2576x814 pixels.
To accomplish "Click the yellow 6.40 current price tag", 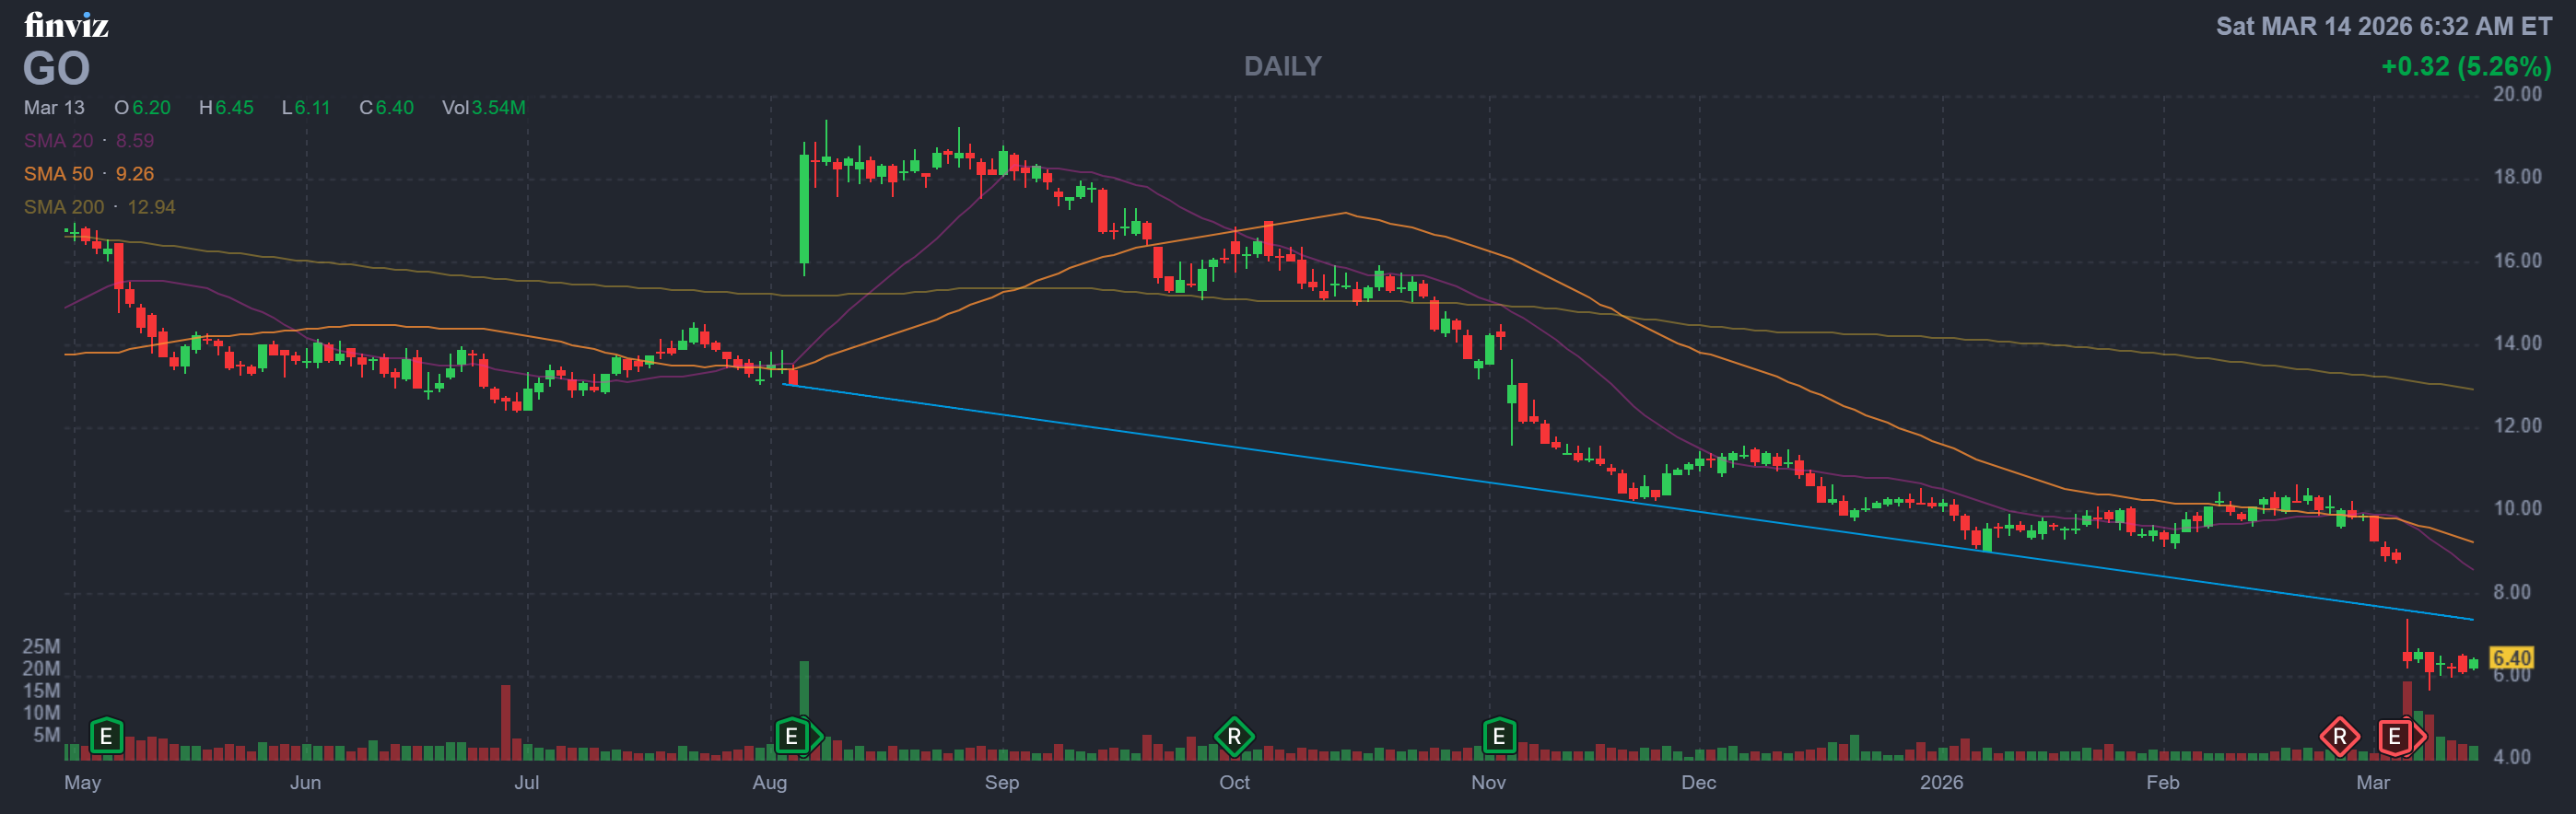I will pyautogui.click(x=2511, y=658).
